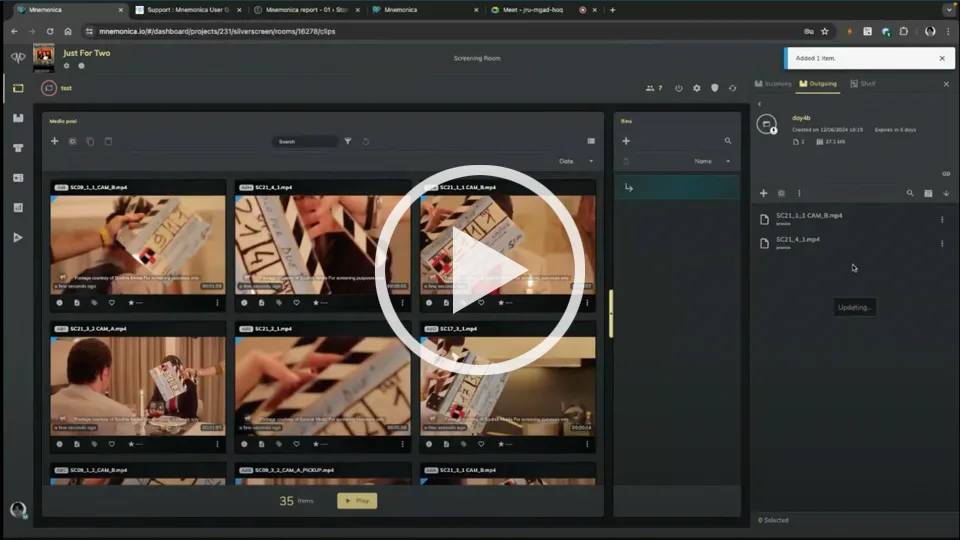Search bins with the magnifier icon
Image resolution: width=960 pixels, height=540 pixels.
pos(728,141)
